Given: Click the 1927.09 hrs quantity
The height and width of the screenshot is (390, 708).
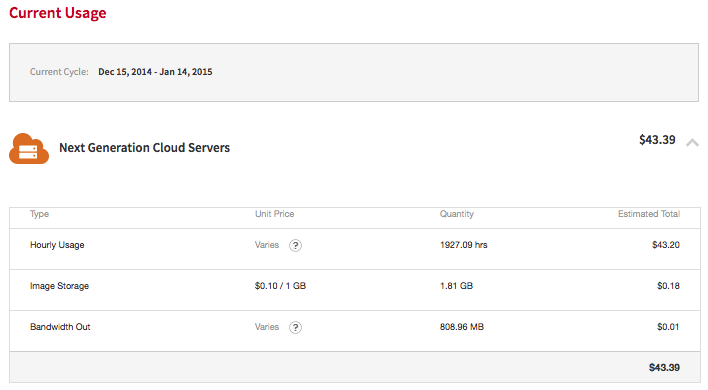Looking at the screenshot, I should [464, 245].
